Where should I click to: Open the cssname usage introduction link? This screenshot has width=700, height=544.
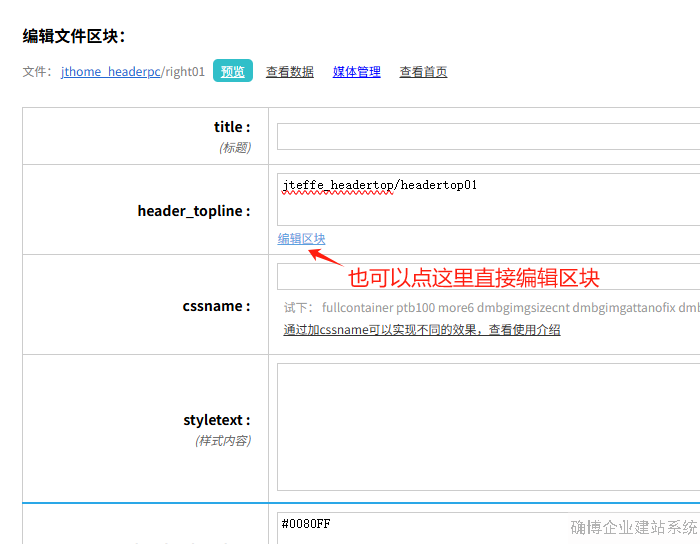tap(422, 330)
